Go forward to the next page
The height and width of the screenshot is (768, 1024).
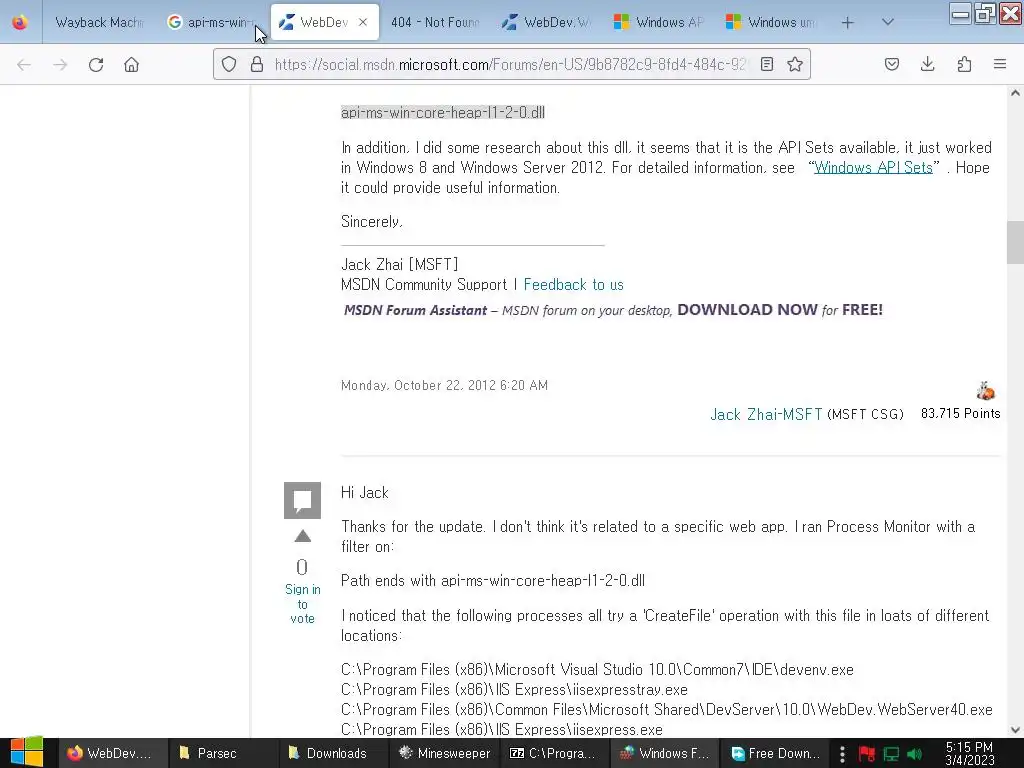[60, 65]
